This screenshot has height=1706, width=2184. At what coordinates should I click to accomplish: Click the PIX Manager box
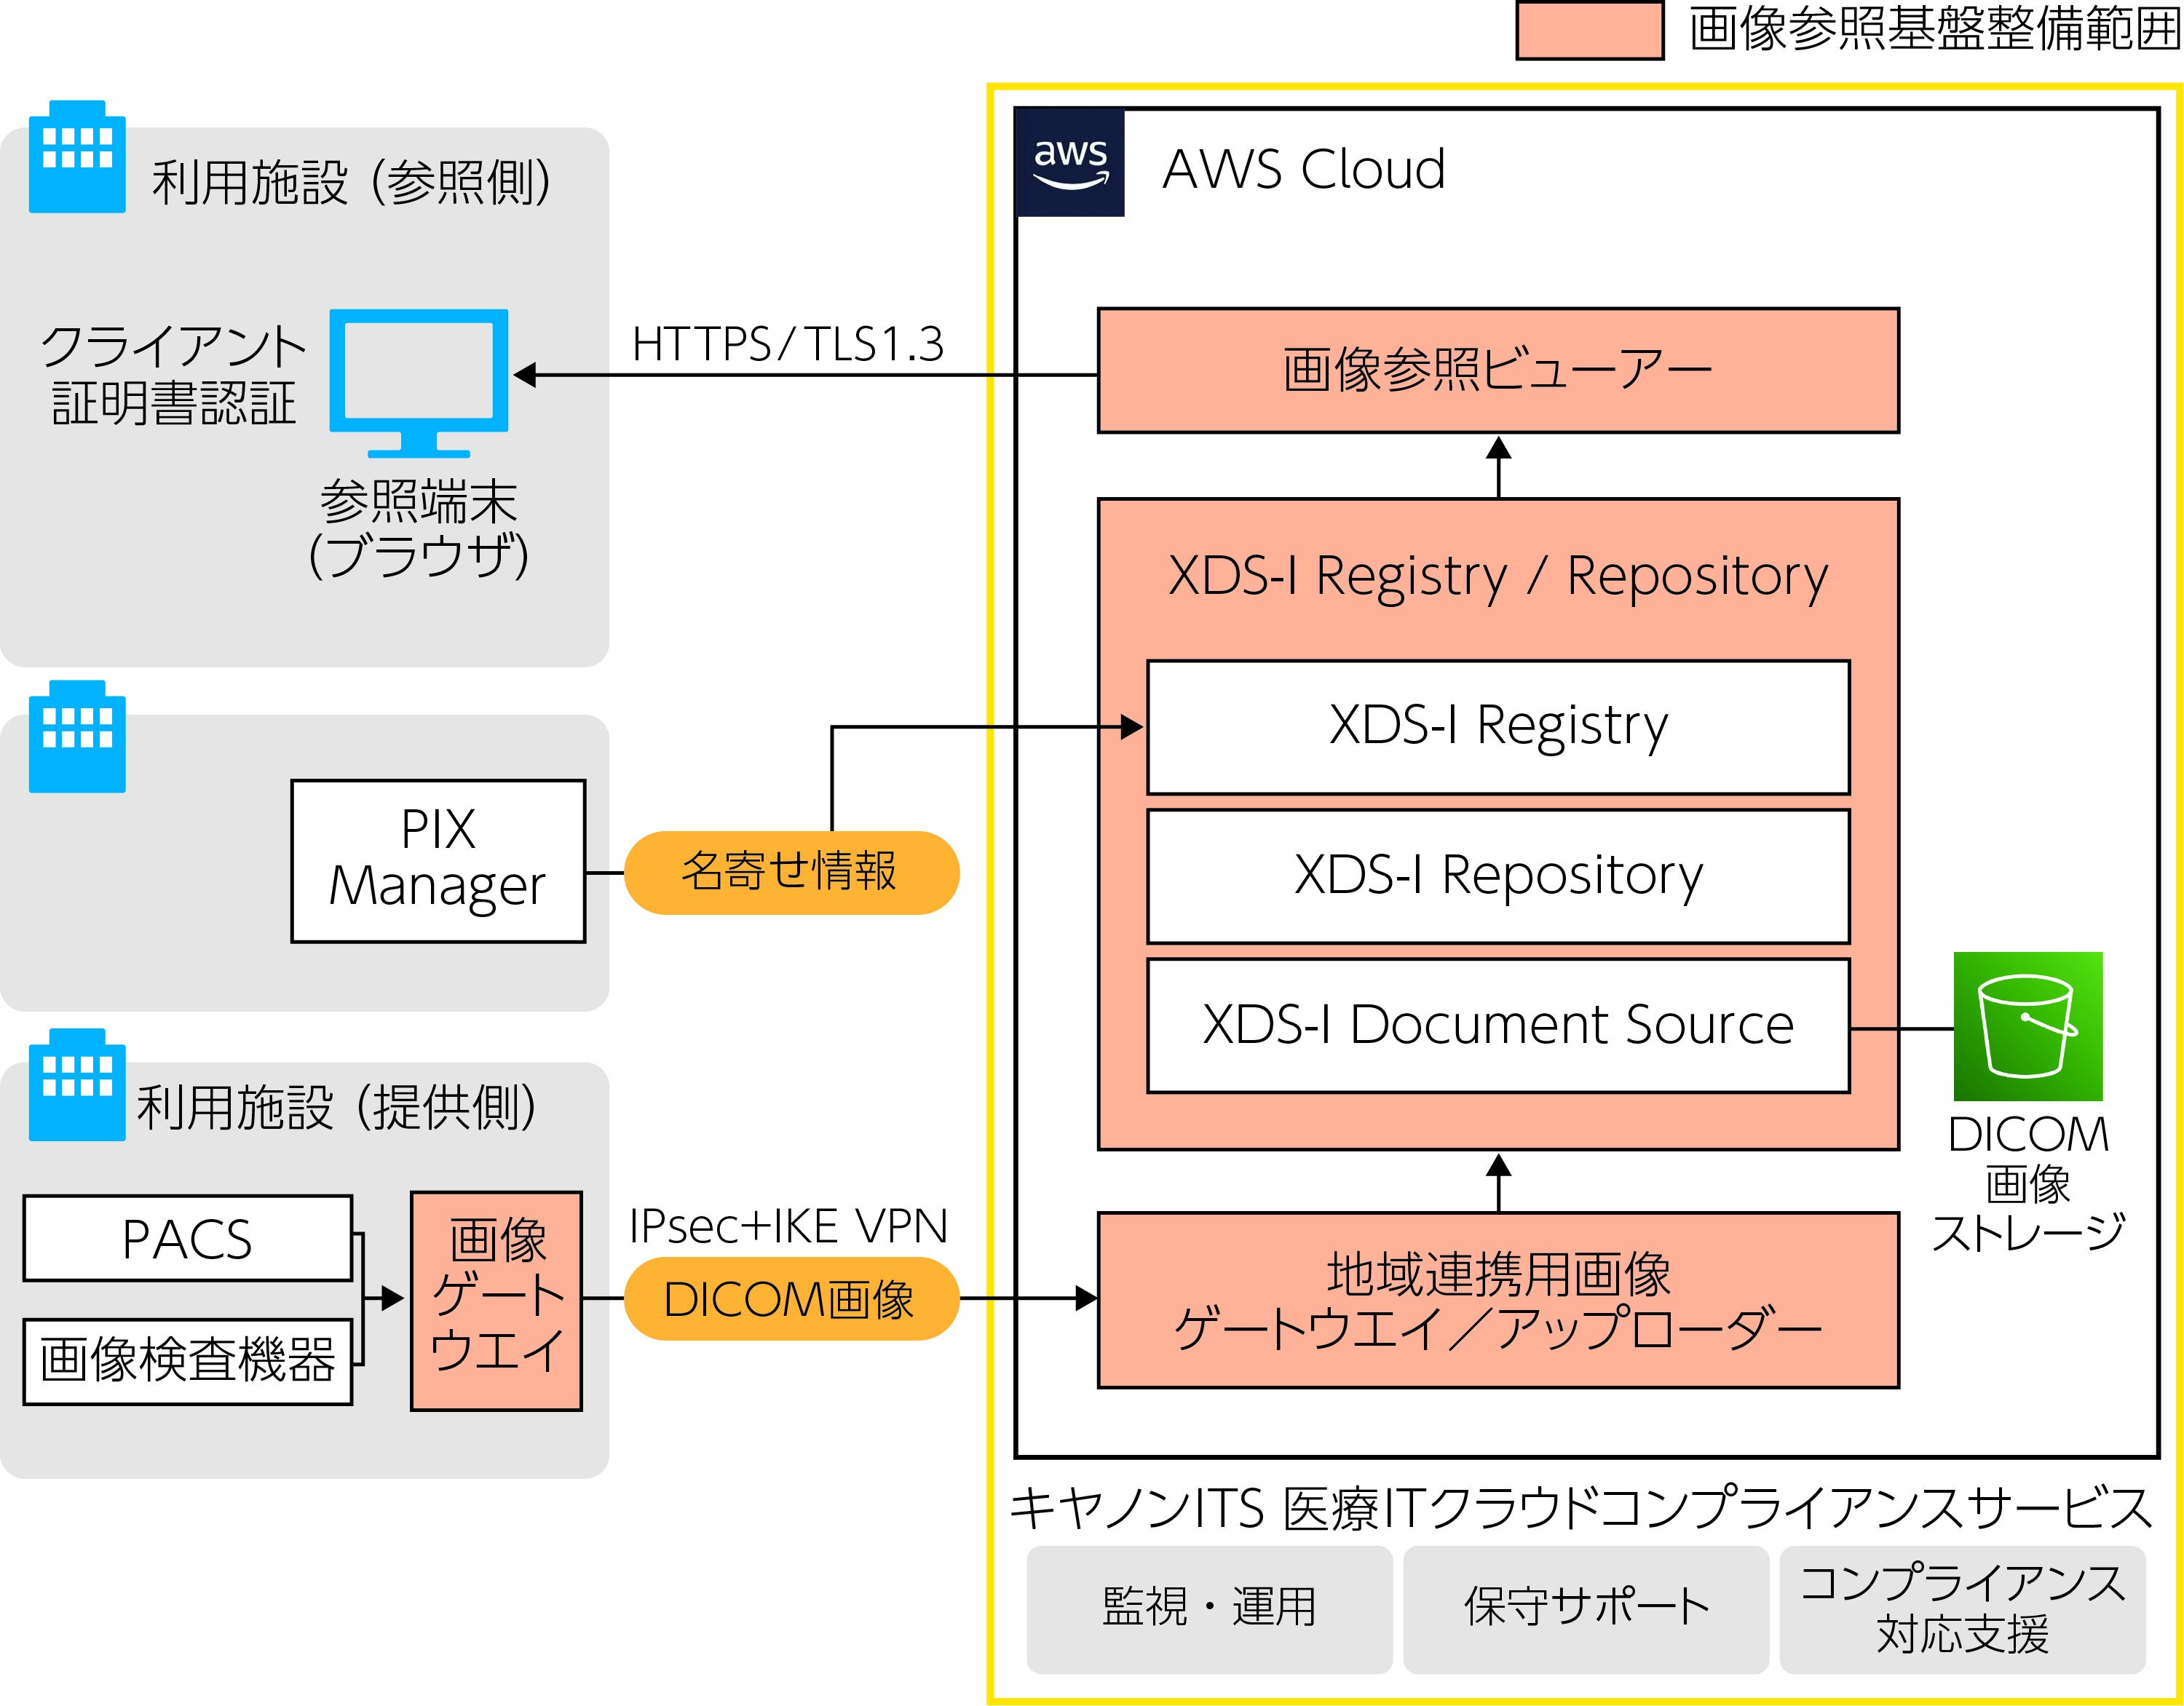[x=438, y=860]
